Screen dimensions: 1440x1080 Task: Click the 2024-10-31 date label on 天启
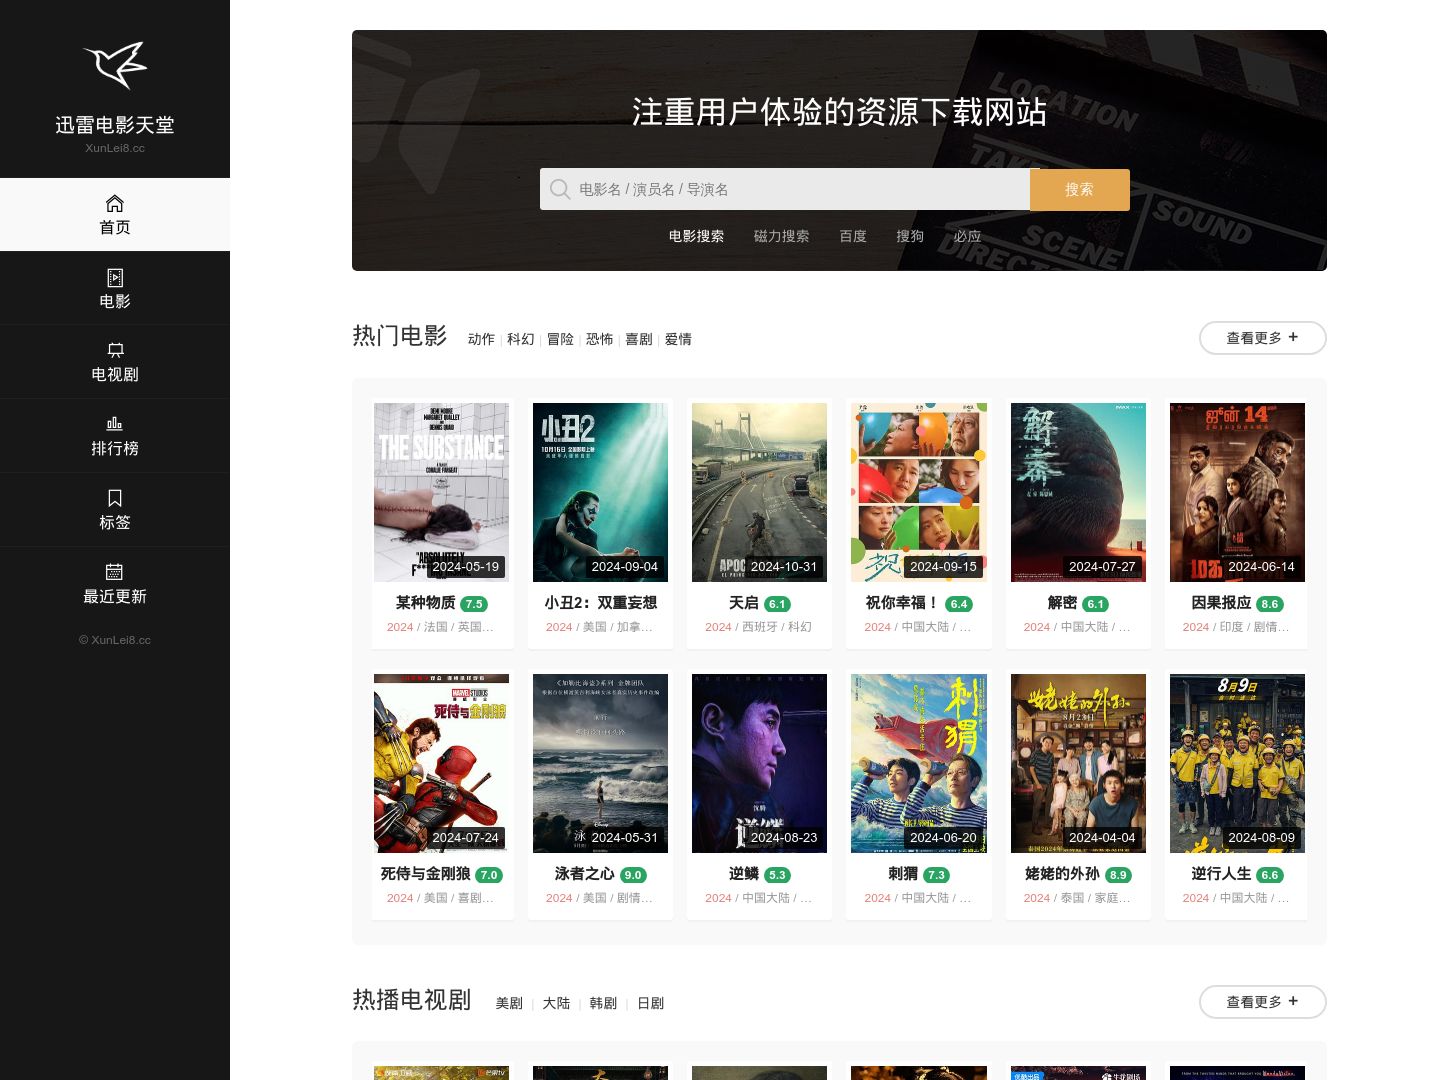coord(784,567)
